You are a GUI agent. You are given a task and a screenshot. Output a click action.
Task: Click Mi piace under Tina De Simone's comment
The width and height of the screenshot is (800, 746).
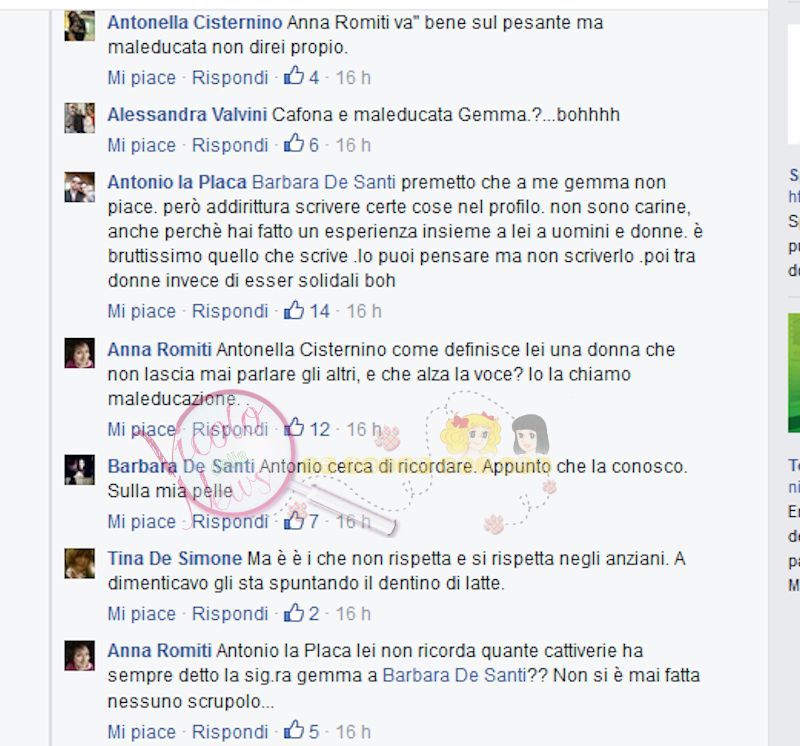(x=141, y=614)
